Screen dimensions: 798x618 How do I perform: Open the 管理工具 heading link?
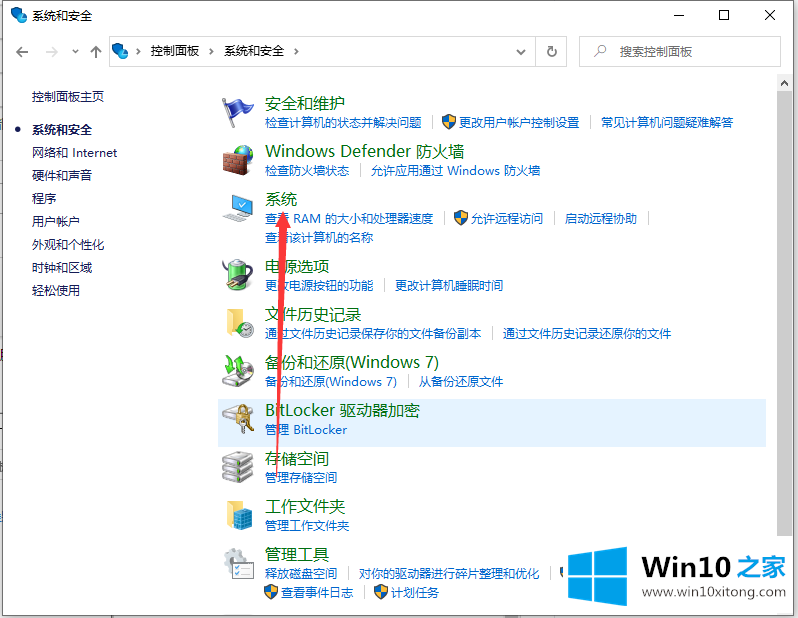297,554
